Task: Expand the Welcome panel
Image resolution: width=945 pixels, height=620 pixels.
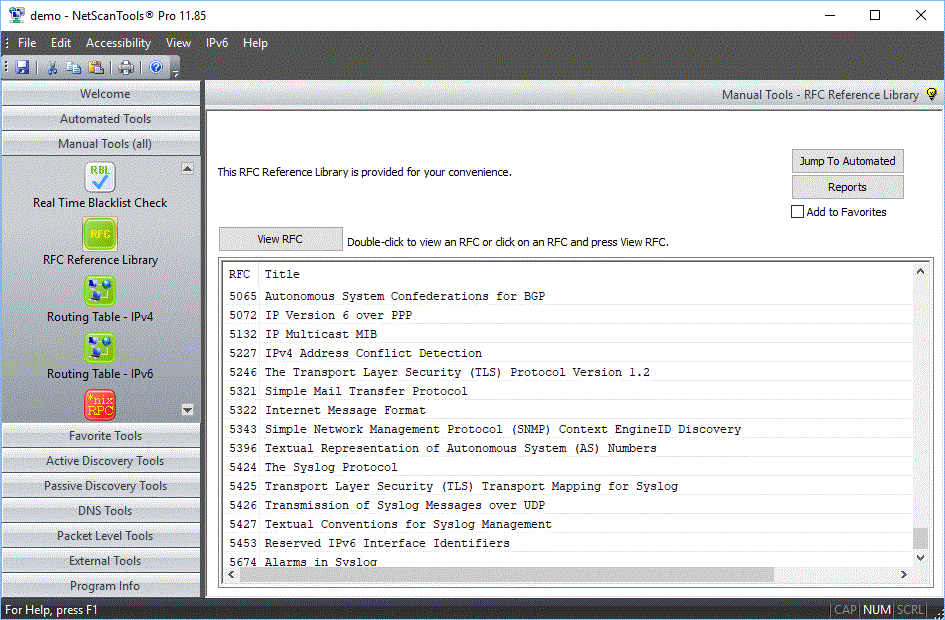Action: pyautogui.click(x=101, y=93)
